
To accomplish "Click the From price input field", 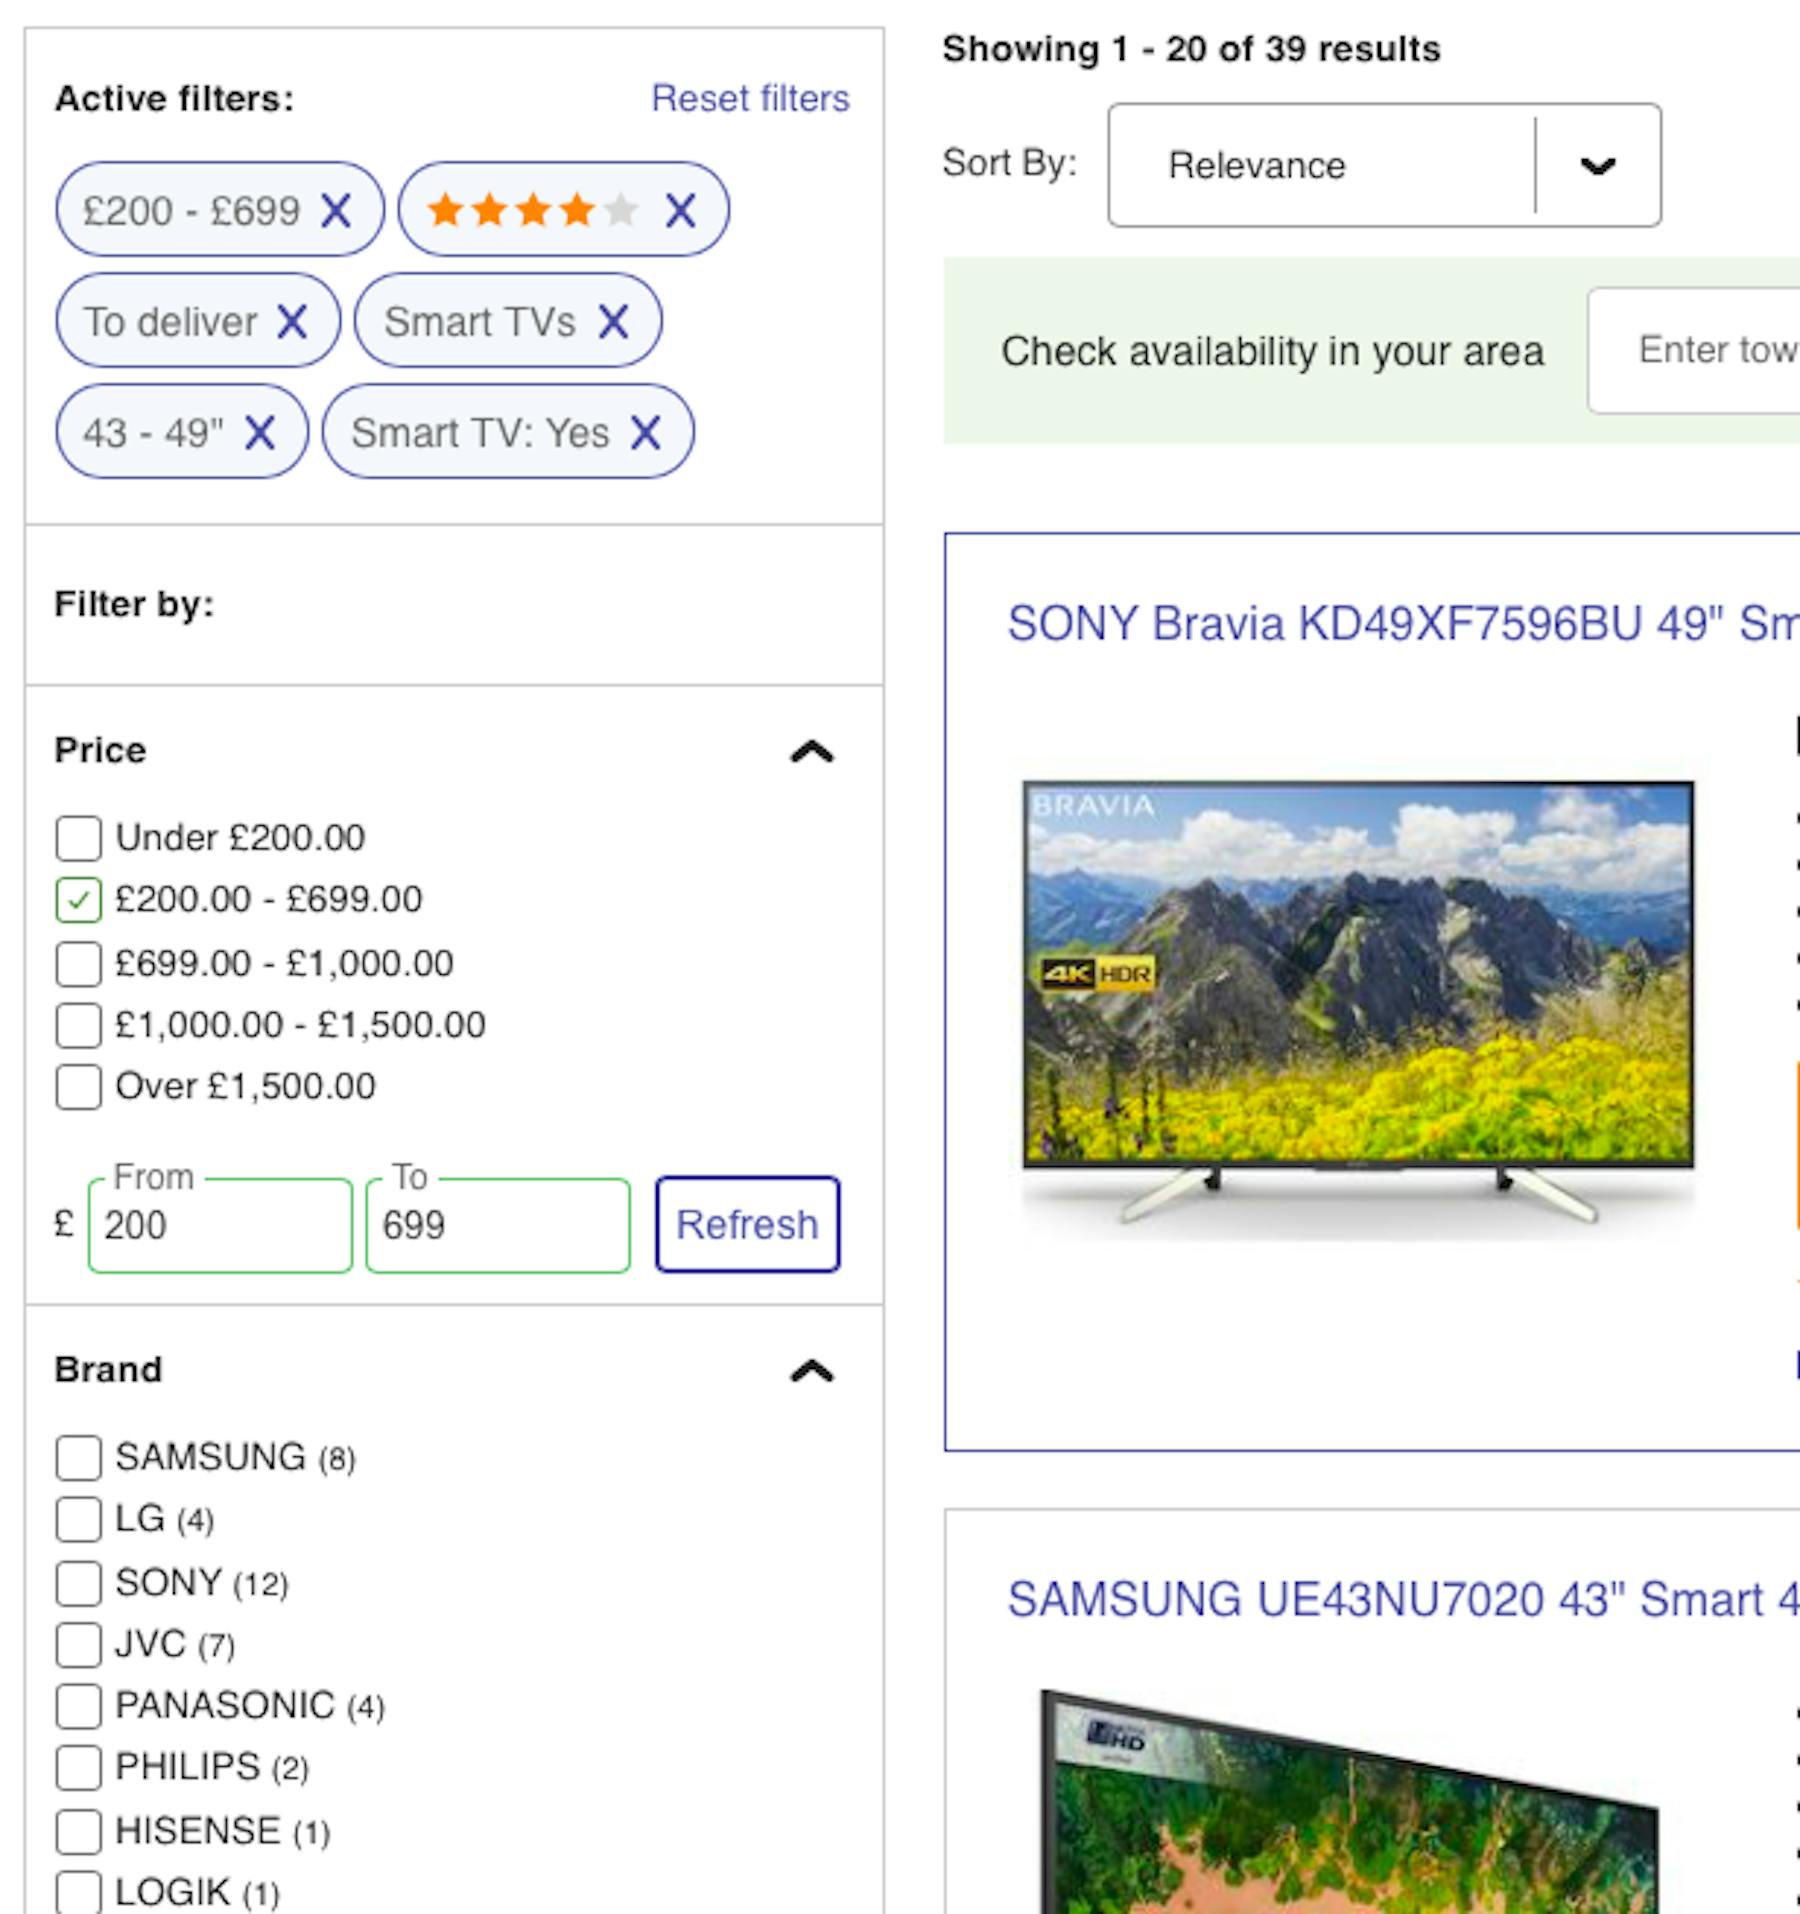I will (220, 1225).
